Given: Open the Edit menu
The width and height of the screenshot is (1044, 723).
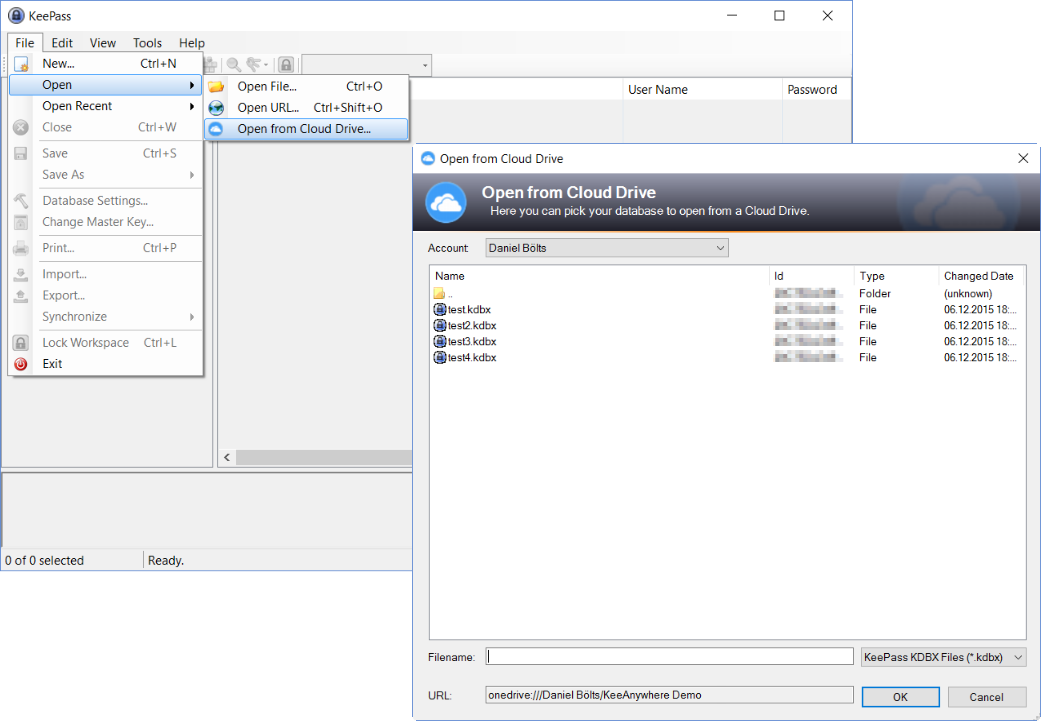Looking at the screenshot, I should [62, 43].
